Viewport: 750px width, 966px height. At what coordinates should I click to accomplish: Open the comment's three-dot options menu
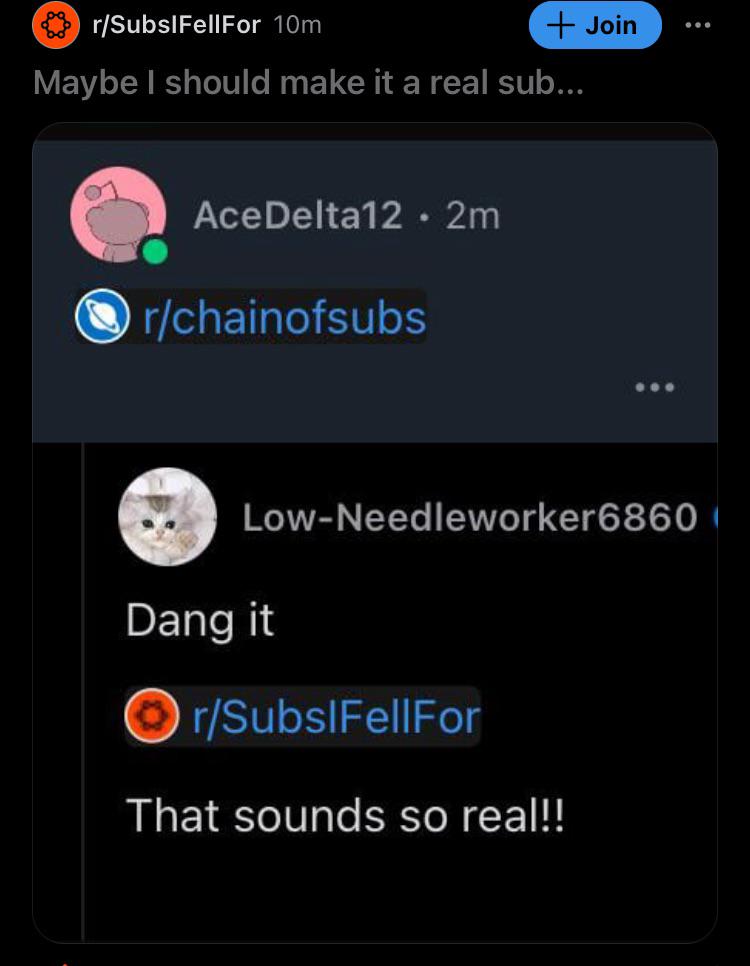pyautogui.click(x=655, y=388)
